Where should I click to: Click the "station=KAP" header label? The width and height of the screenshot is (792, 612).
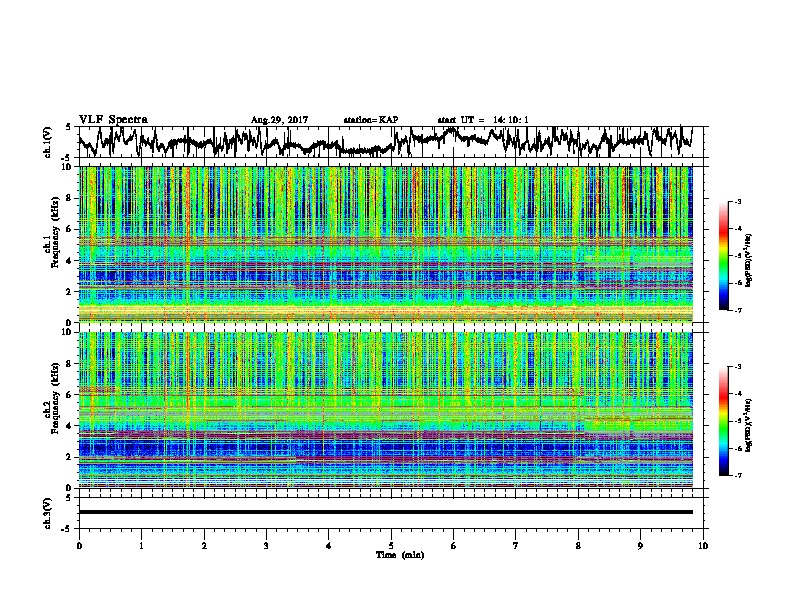pyautogui.click(x=371, y=120)
